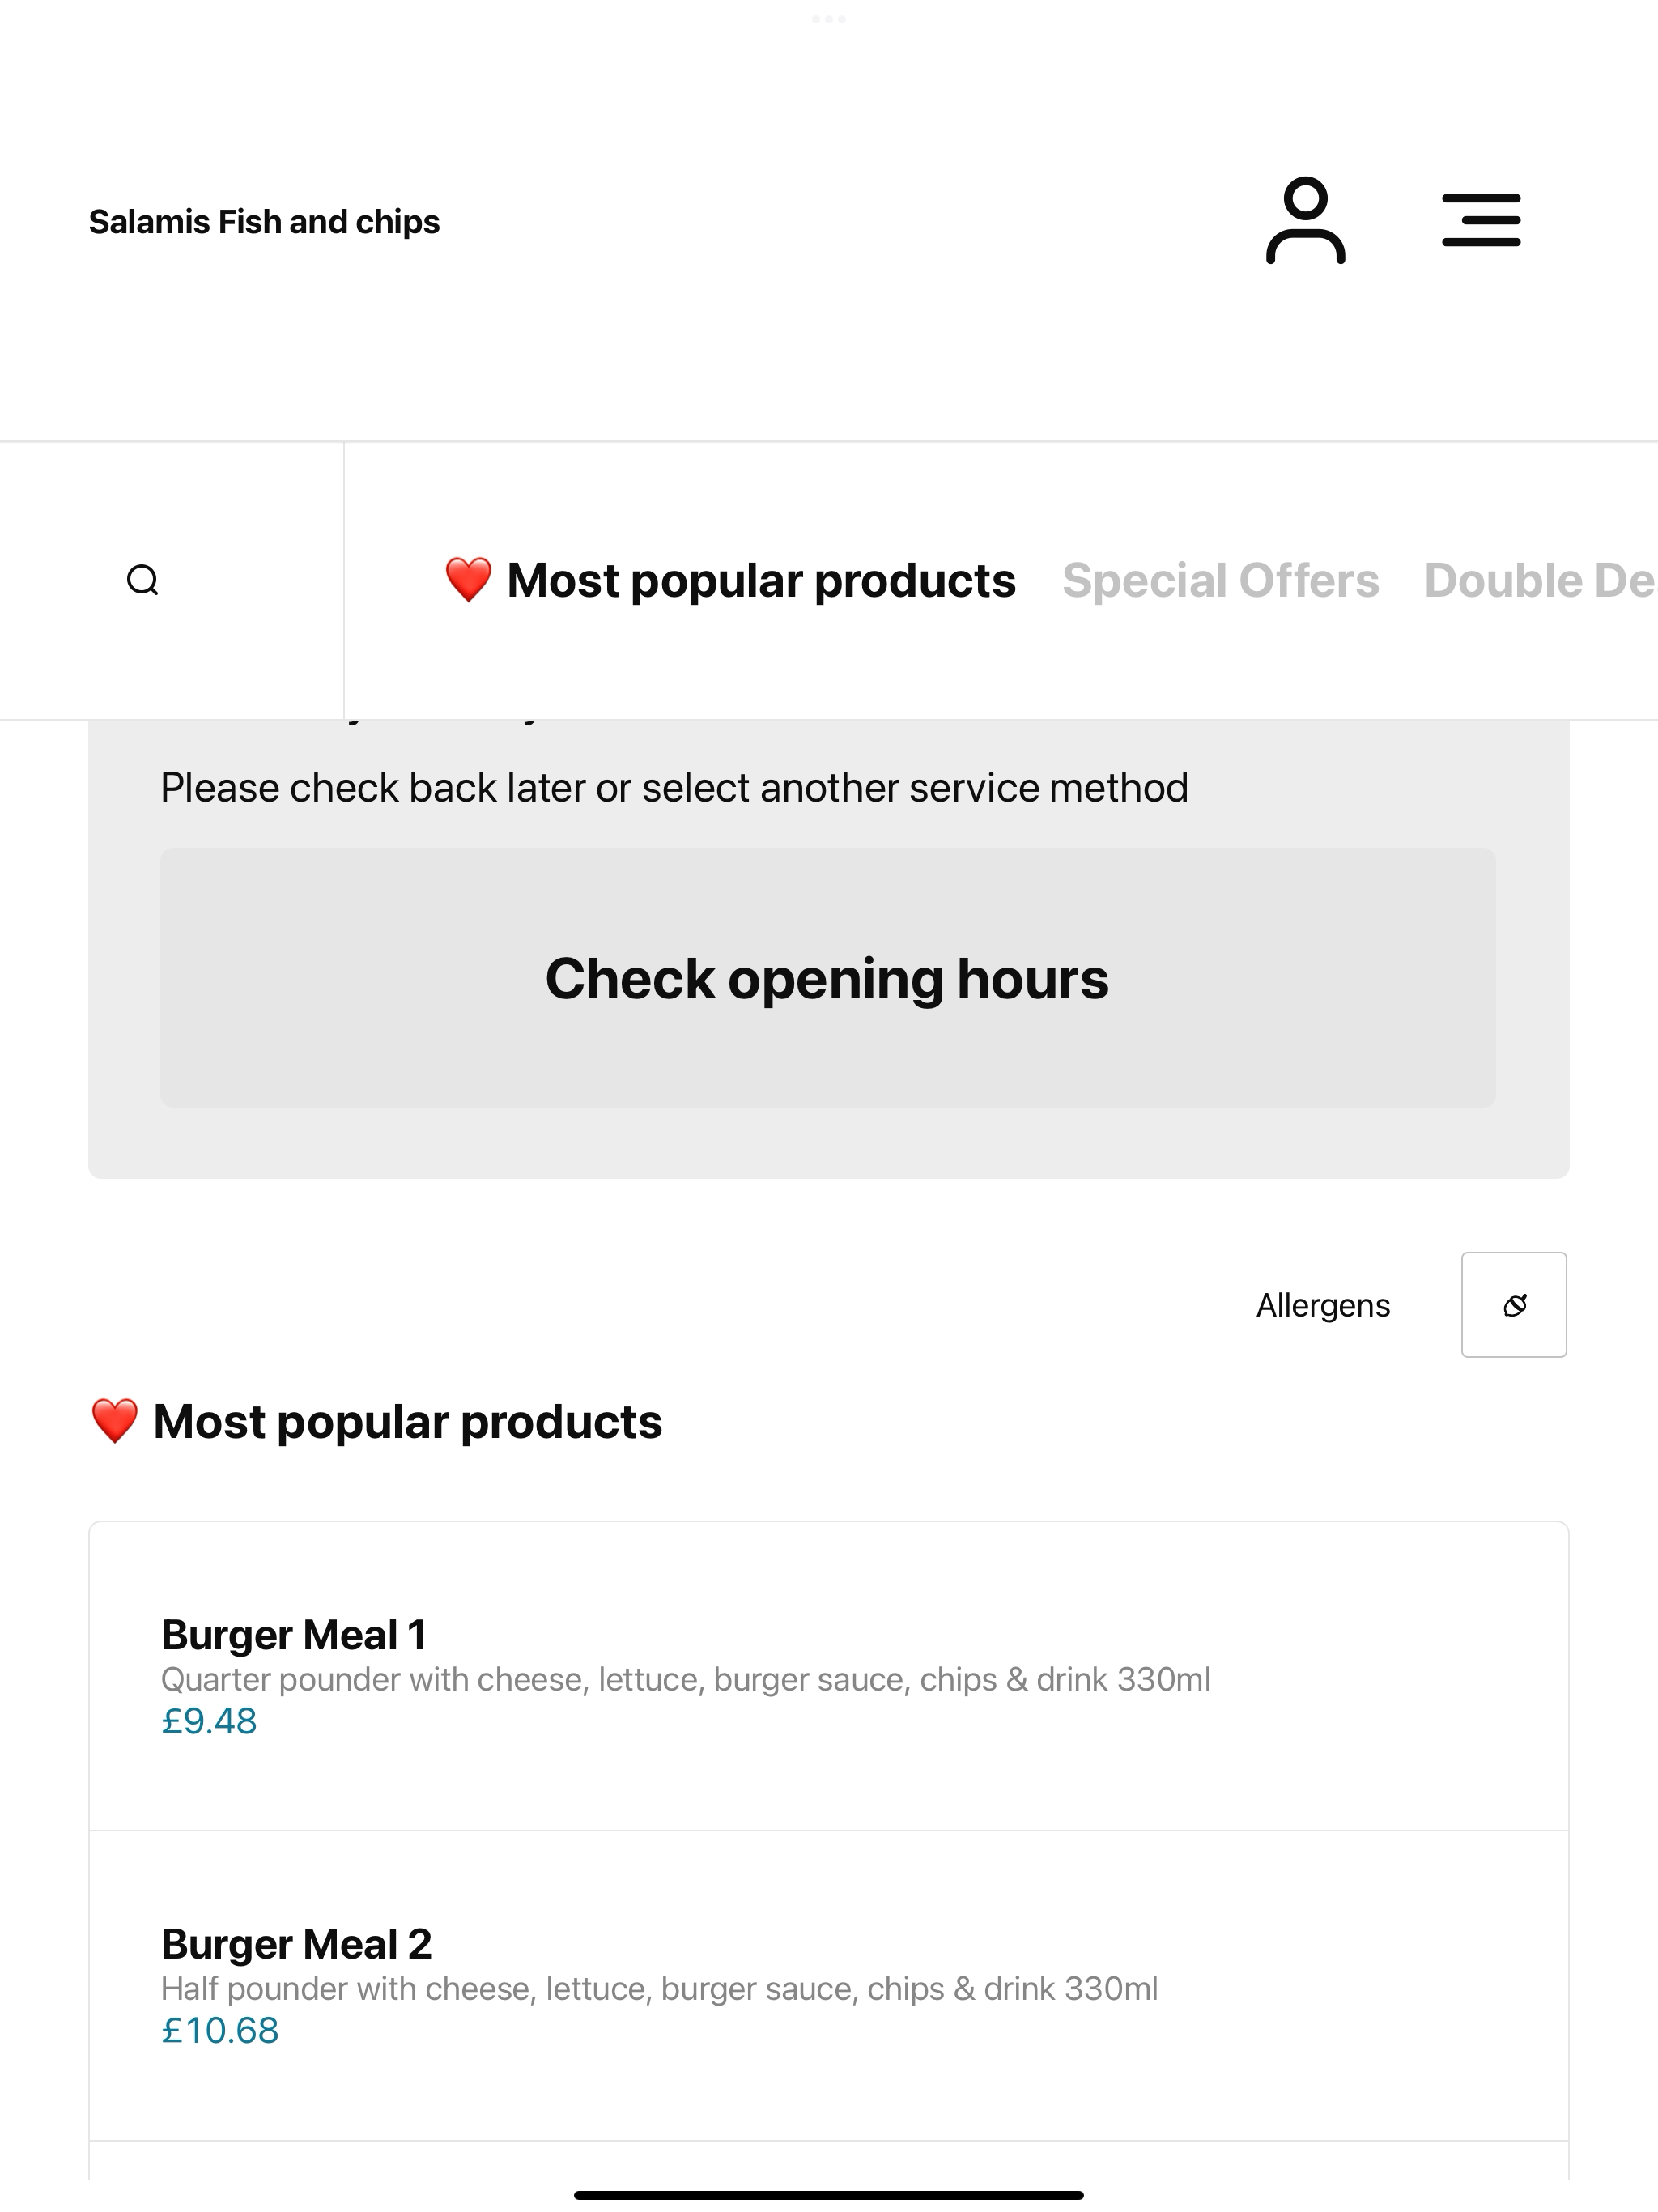The width and height of the screenshot is (1658, 2212).
Task: Click 'Please check back later' message
Action: tap(675, 788)
